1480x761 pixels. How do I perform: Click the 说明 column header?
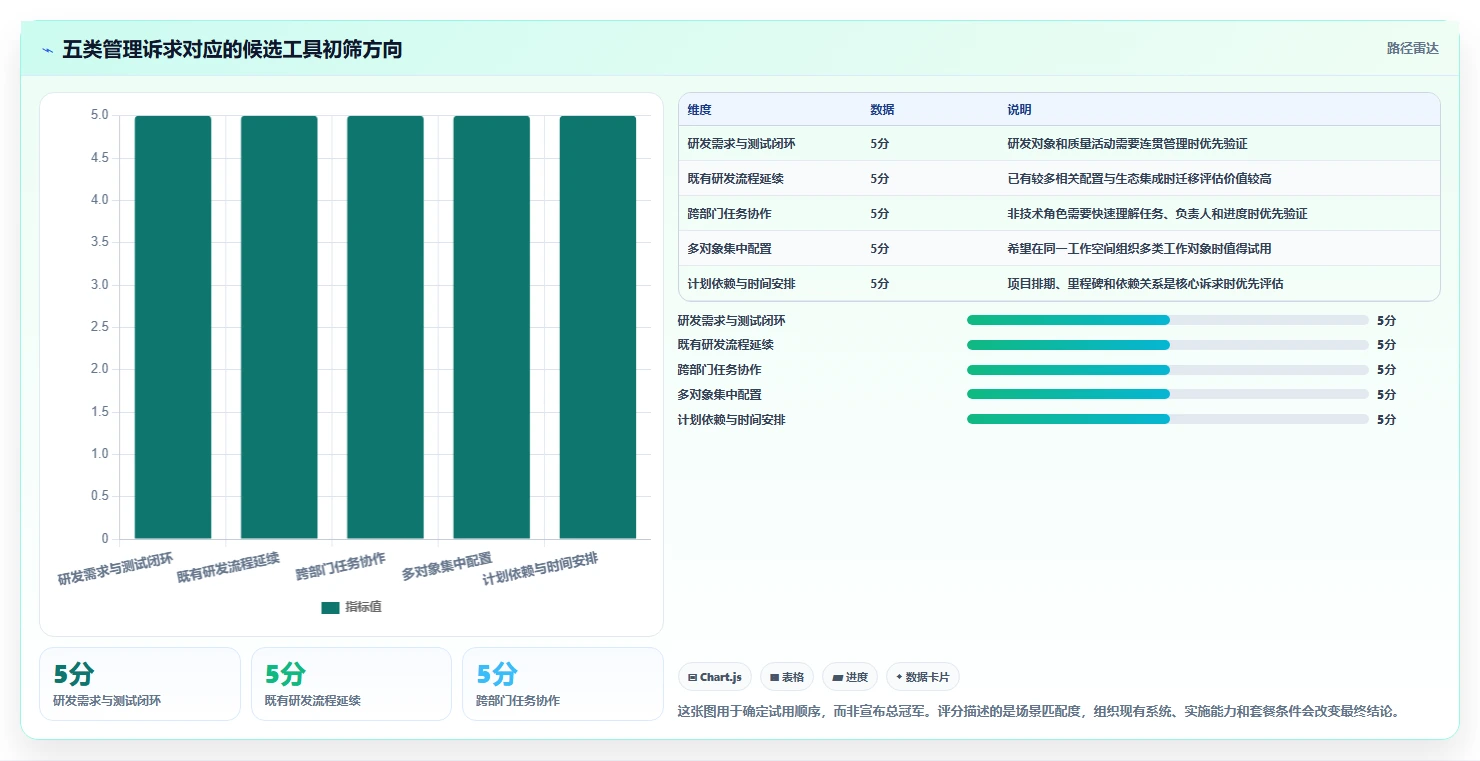tap(1019, 110)
